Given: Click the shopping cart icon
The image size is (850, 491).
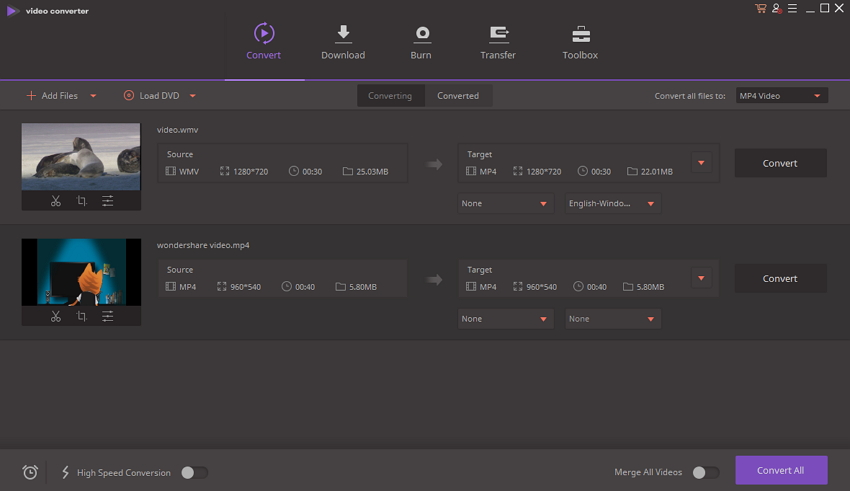Looking at the screenshot, I should [761, 8].
